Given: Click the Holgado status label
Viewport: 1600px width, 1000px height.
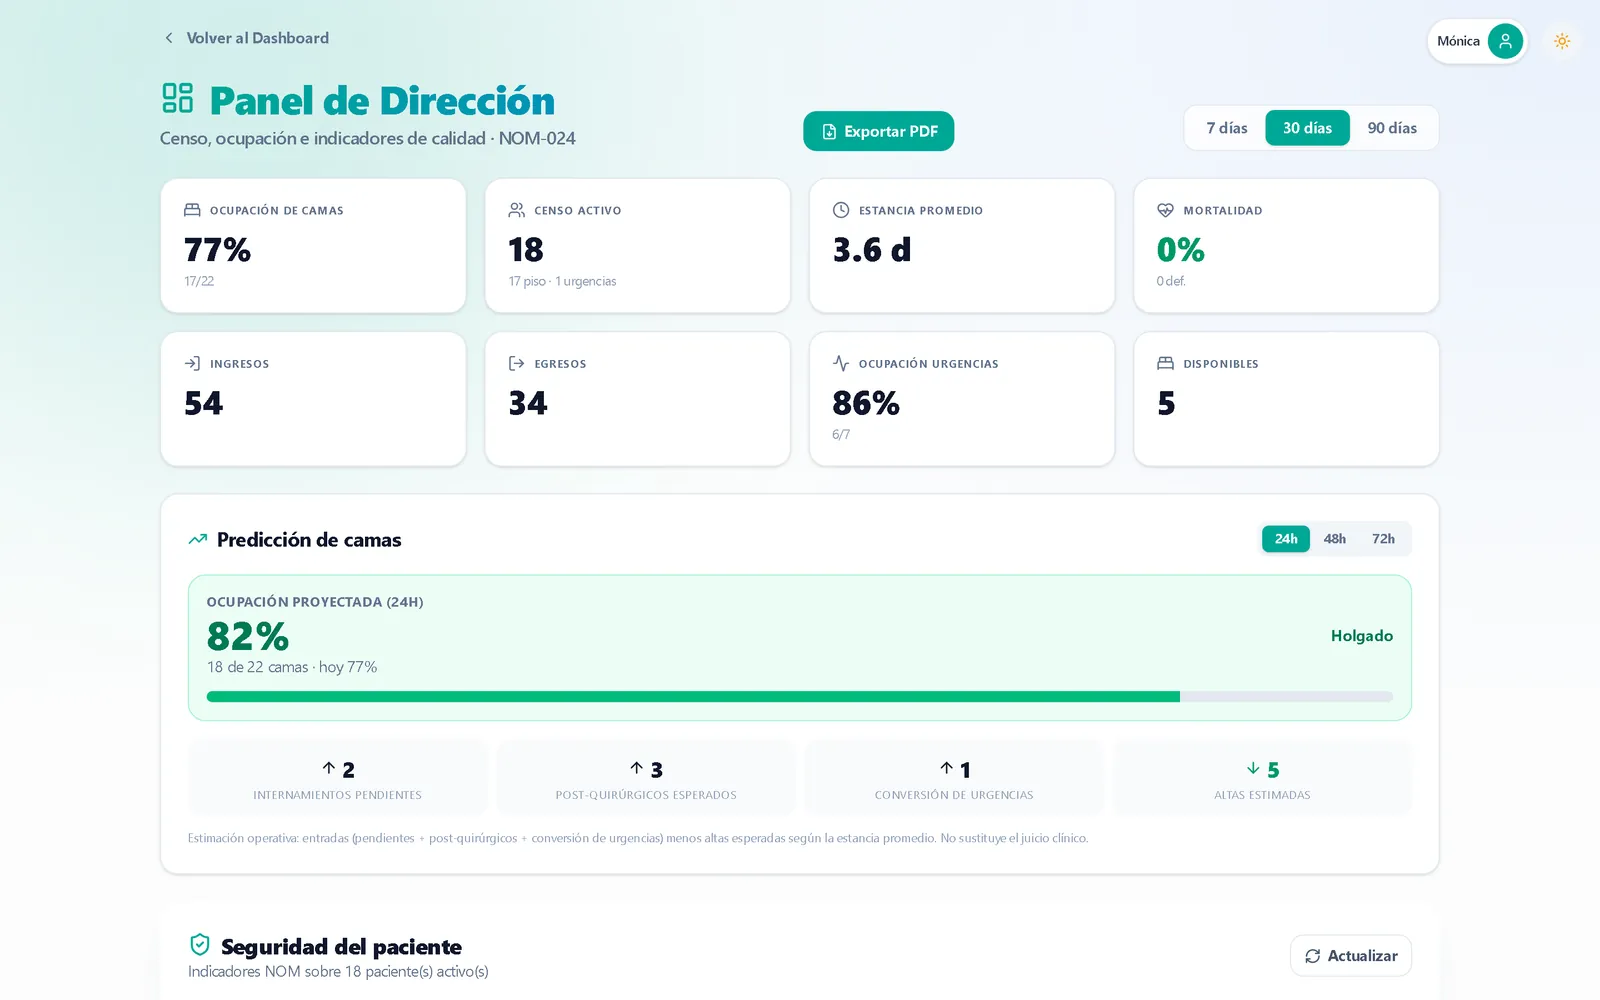Looking at the screenshot, I should click(x=1361, y=636).
